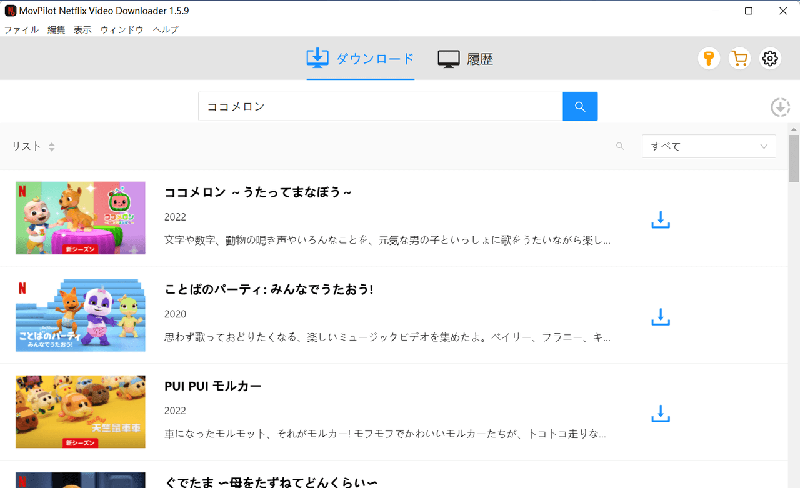Download ことばのパーティ: みんなでうたおう!
The height and width of the screenshot is (488, 800).
click(660, 316)
